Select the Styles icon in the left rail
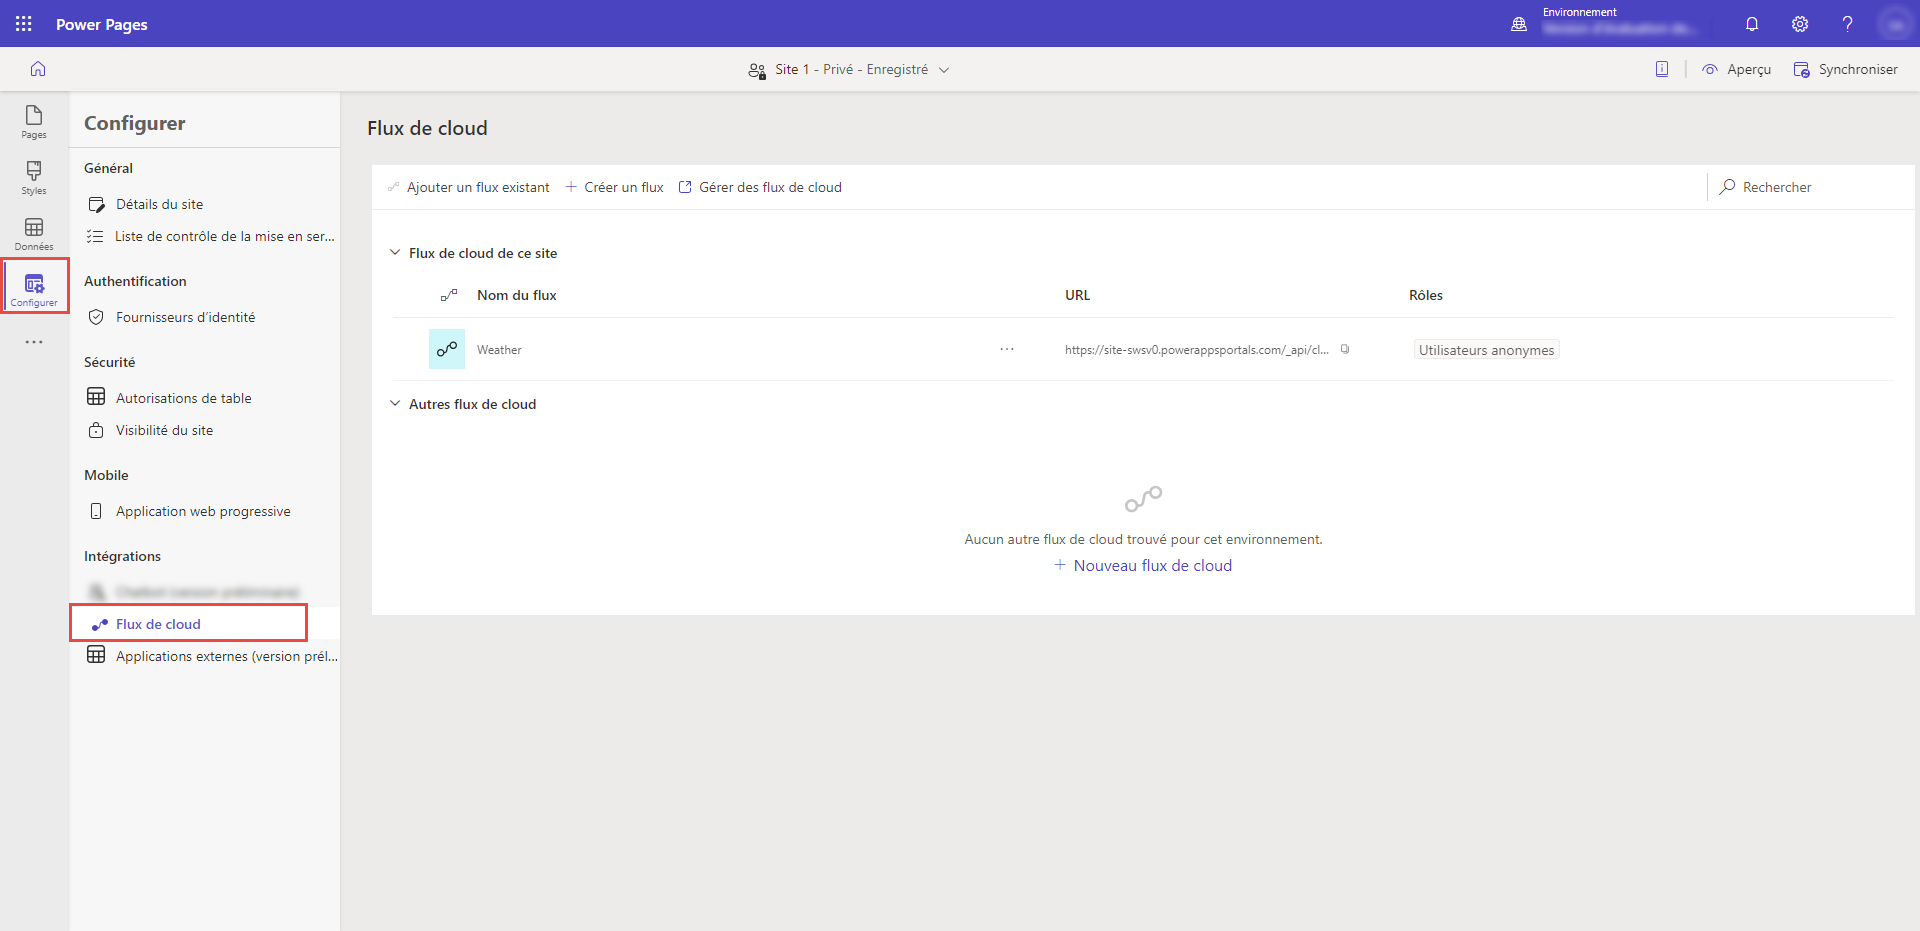The height and width of the screenshot is (931, 1920). (33, 177)
